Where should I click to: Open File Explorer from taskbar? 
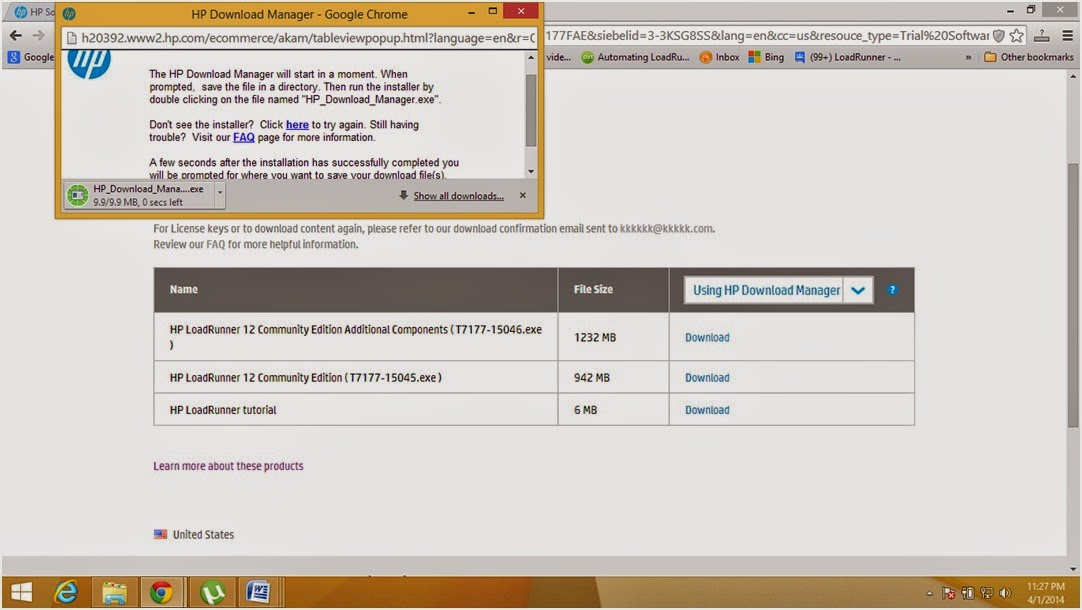(114, 592)
